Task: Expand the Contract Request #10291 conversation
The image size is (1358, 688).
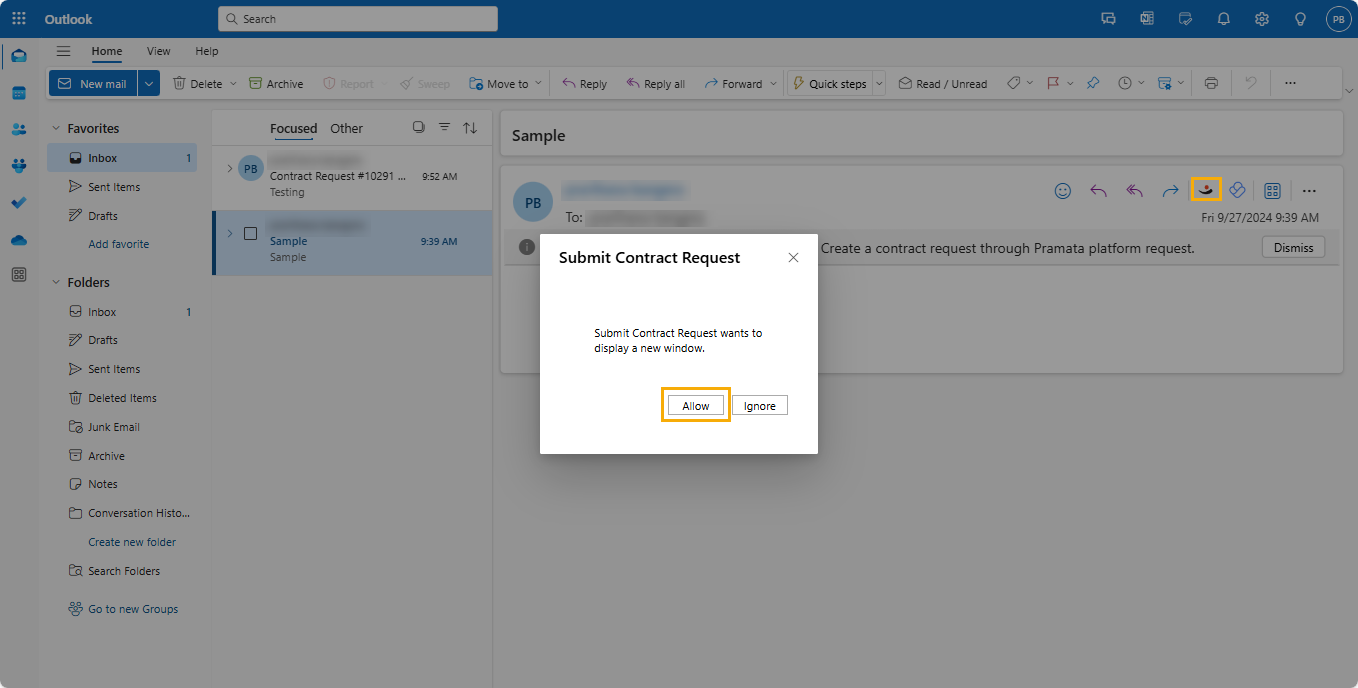Action: tap(229, 168)
